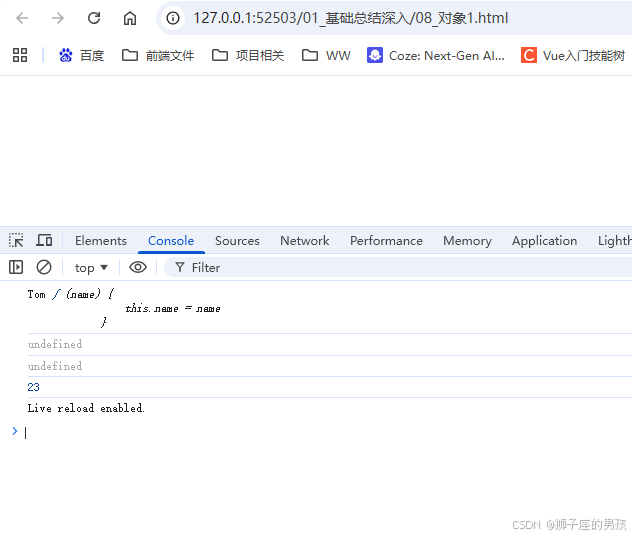Switch to the Sources tab
The height and width of the screenshot is (536, 632).
237,241
